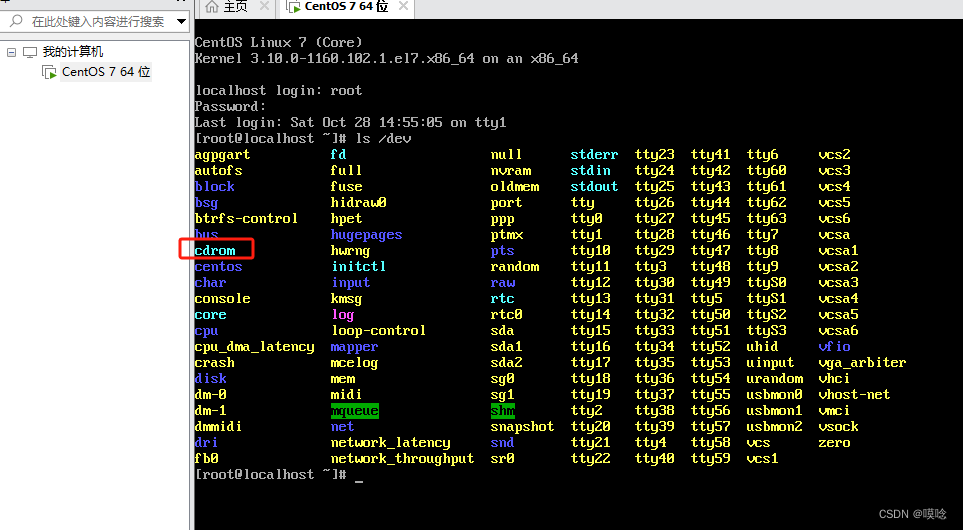Viewport: 963px width, 530px height.
Task: Click the hidraw0 entry
Action: coord(358,203)
